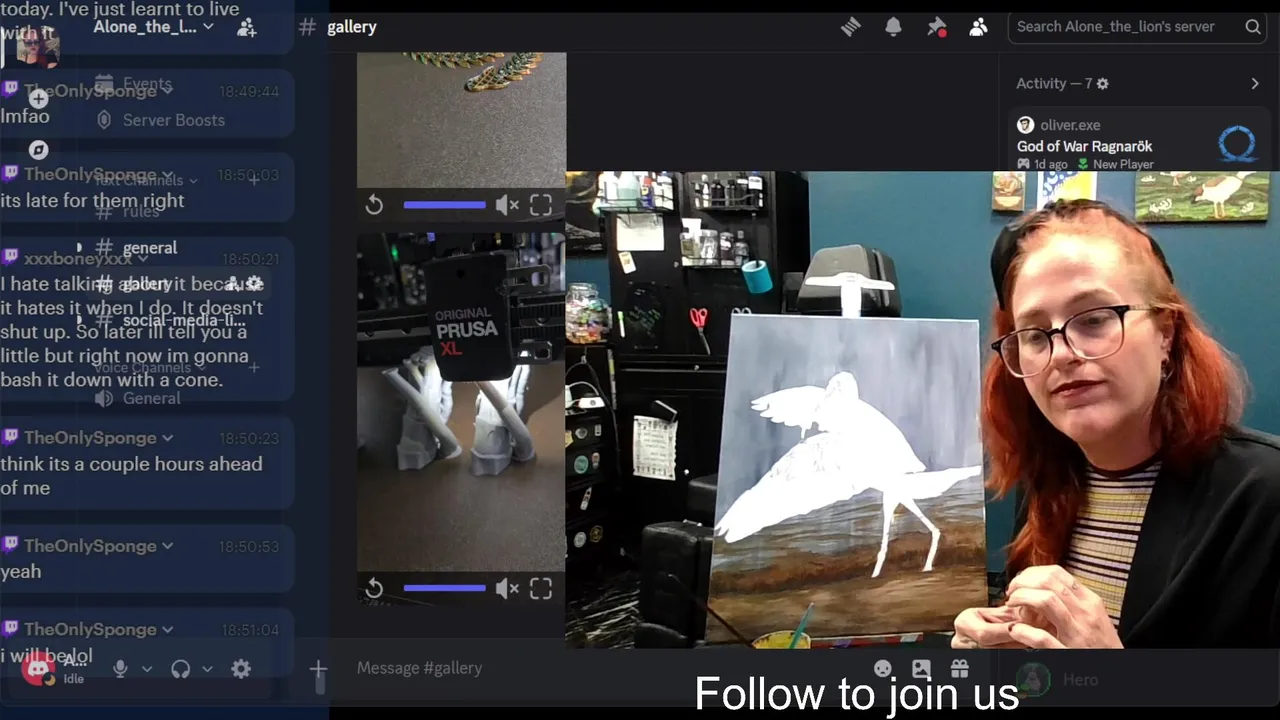This screenshot has width=1280, height=720.
Task: Open Server Boosts in sidebar
Action: pyautogui.click(x=173, y=120)
